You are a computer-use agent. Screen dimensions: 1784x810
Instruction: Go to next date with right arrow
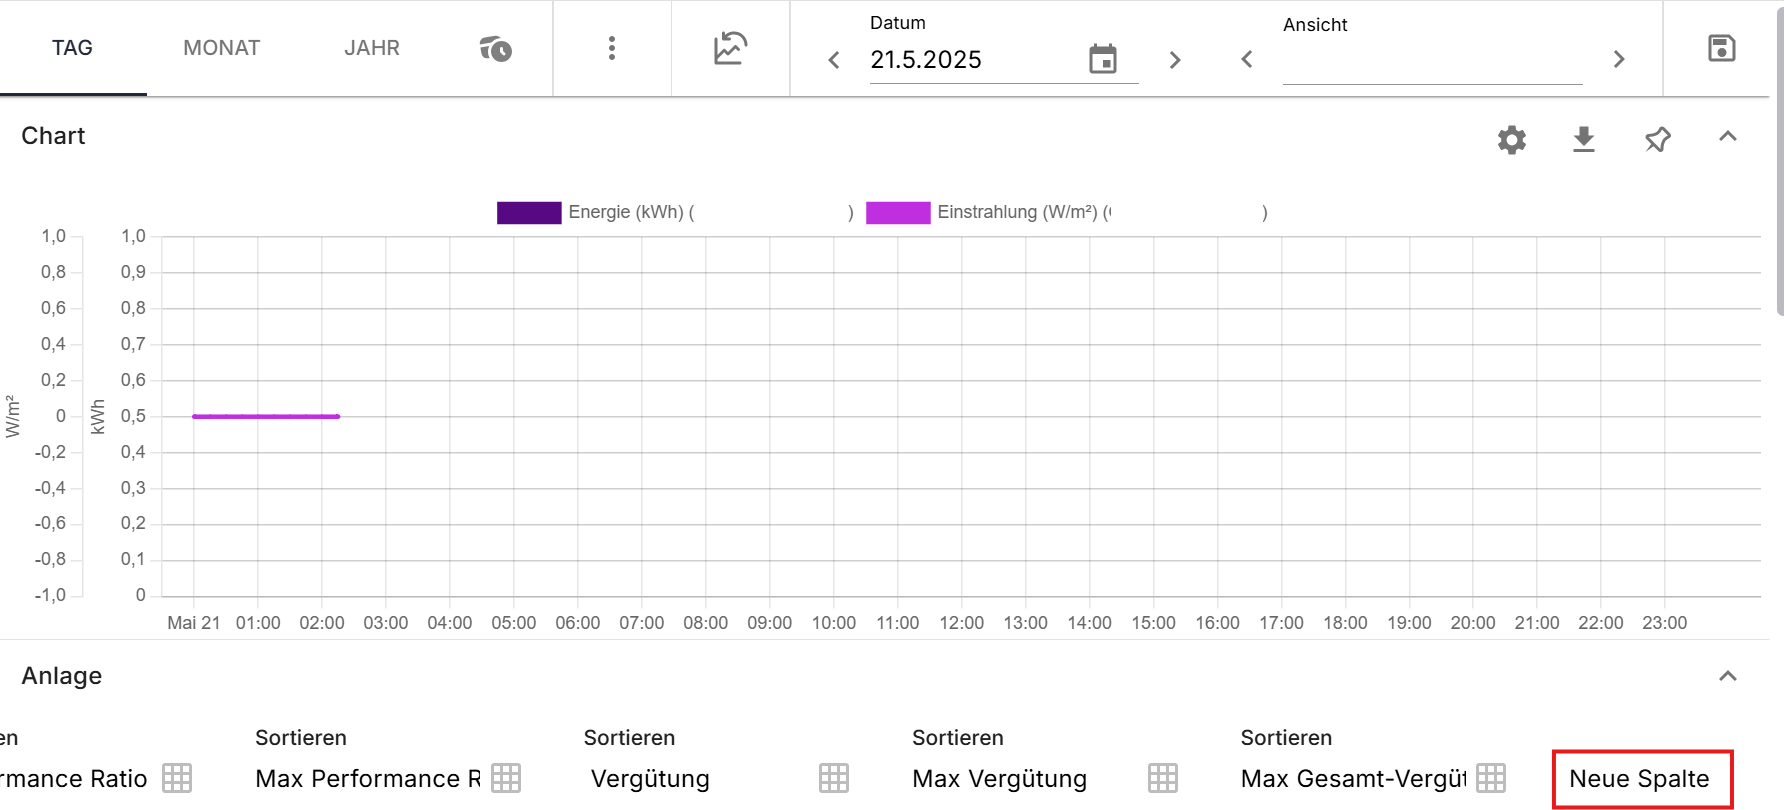pyautogui.click(x=1174, y=60)
